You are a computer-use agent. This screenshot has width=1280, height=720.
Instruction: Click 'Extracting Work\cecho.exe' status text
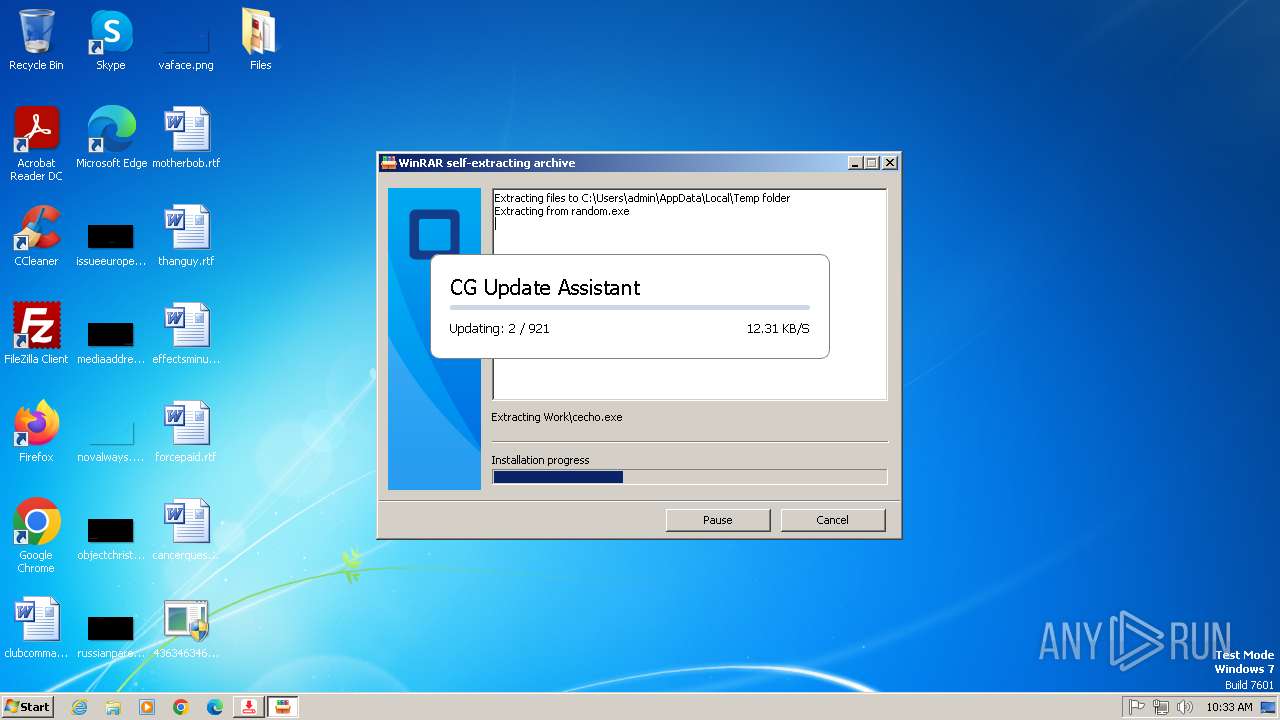click(557, 417)
